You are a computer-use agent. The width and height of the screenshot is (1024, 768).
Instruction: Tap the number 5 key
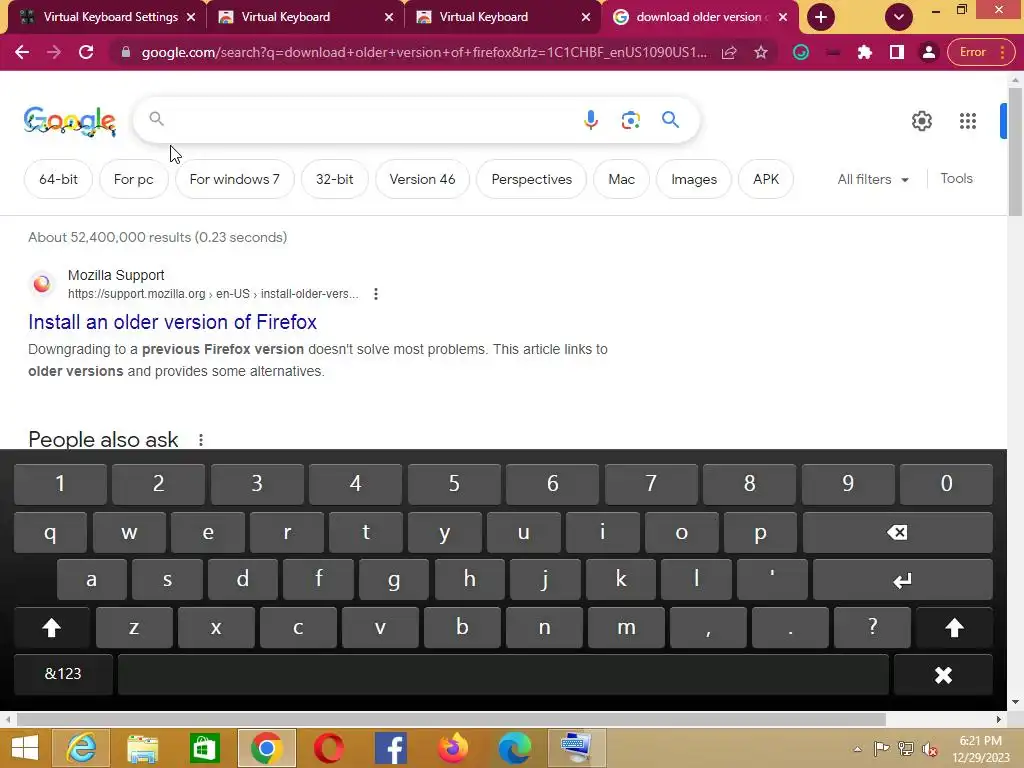click(x=454, y=484)
